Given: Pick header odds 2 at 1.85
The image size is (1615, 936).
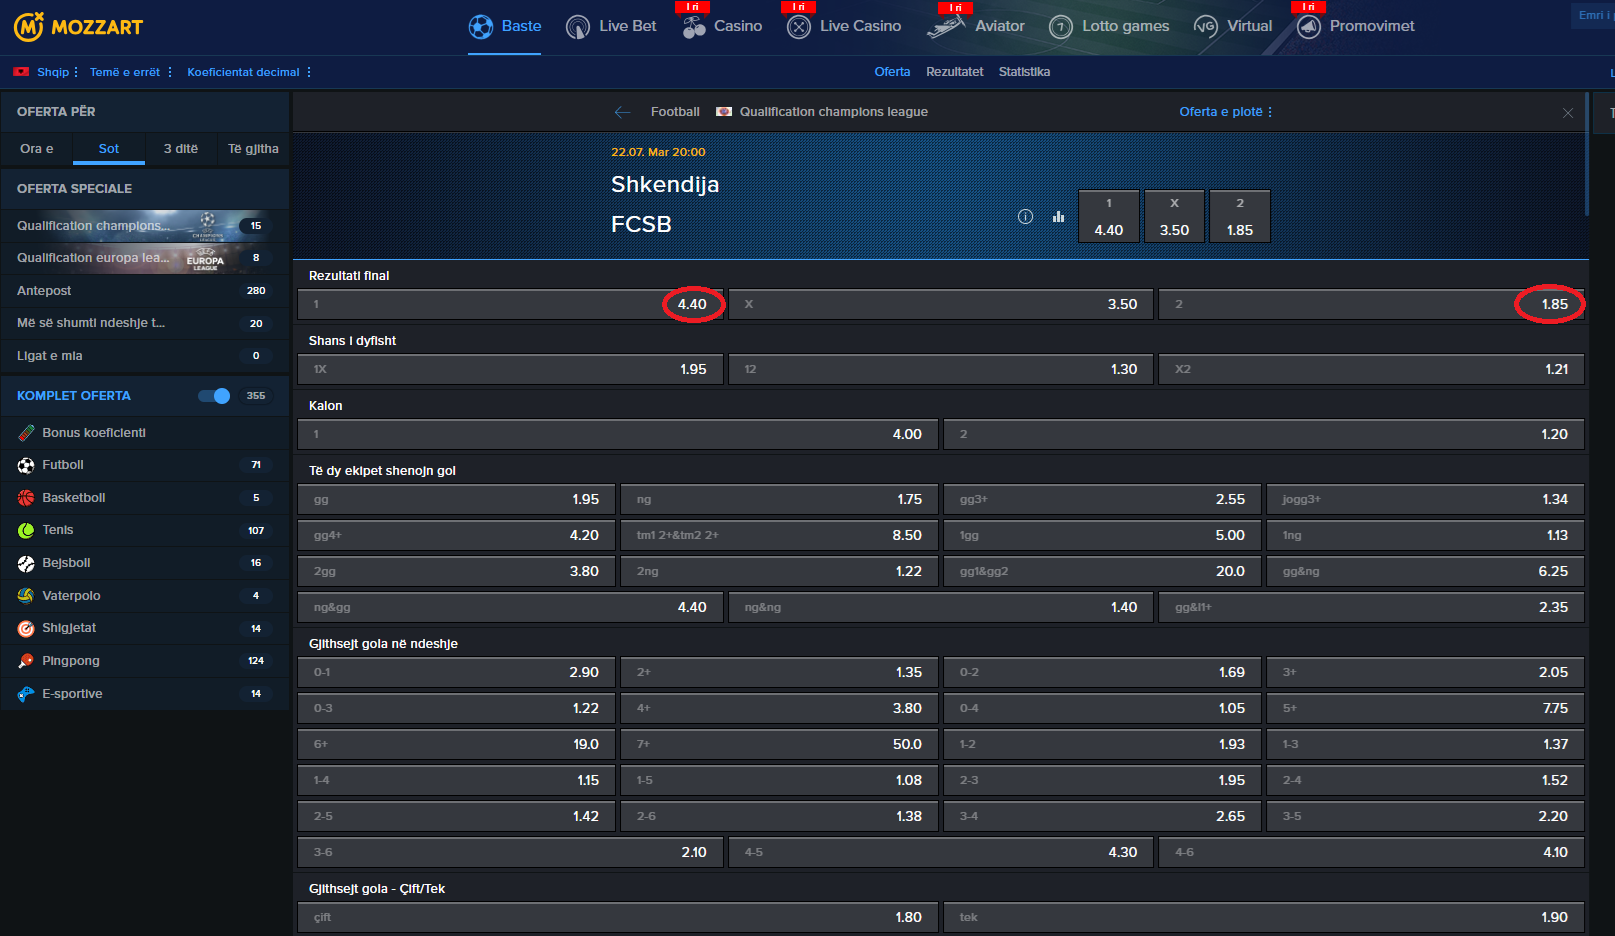Looking at the screenshot, I should pyautogui.click(x=1240, y=216).
